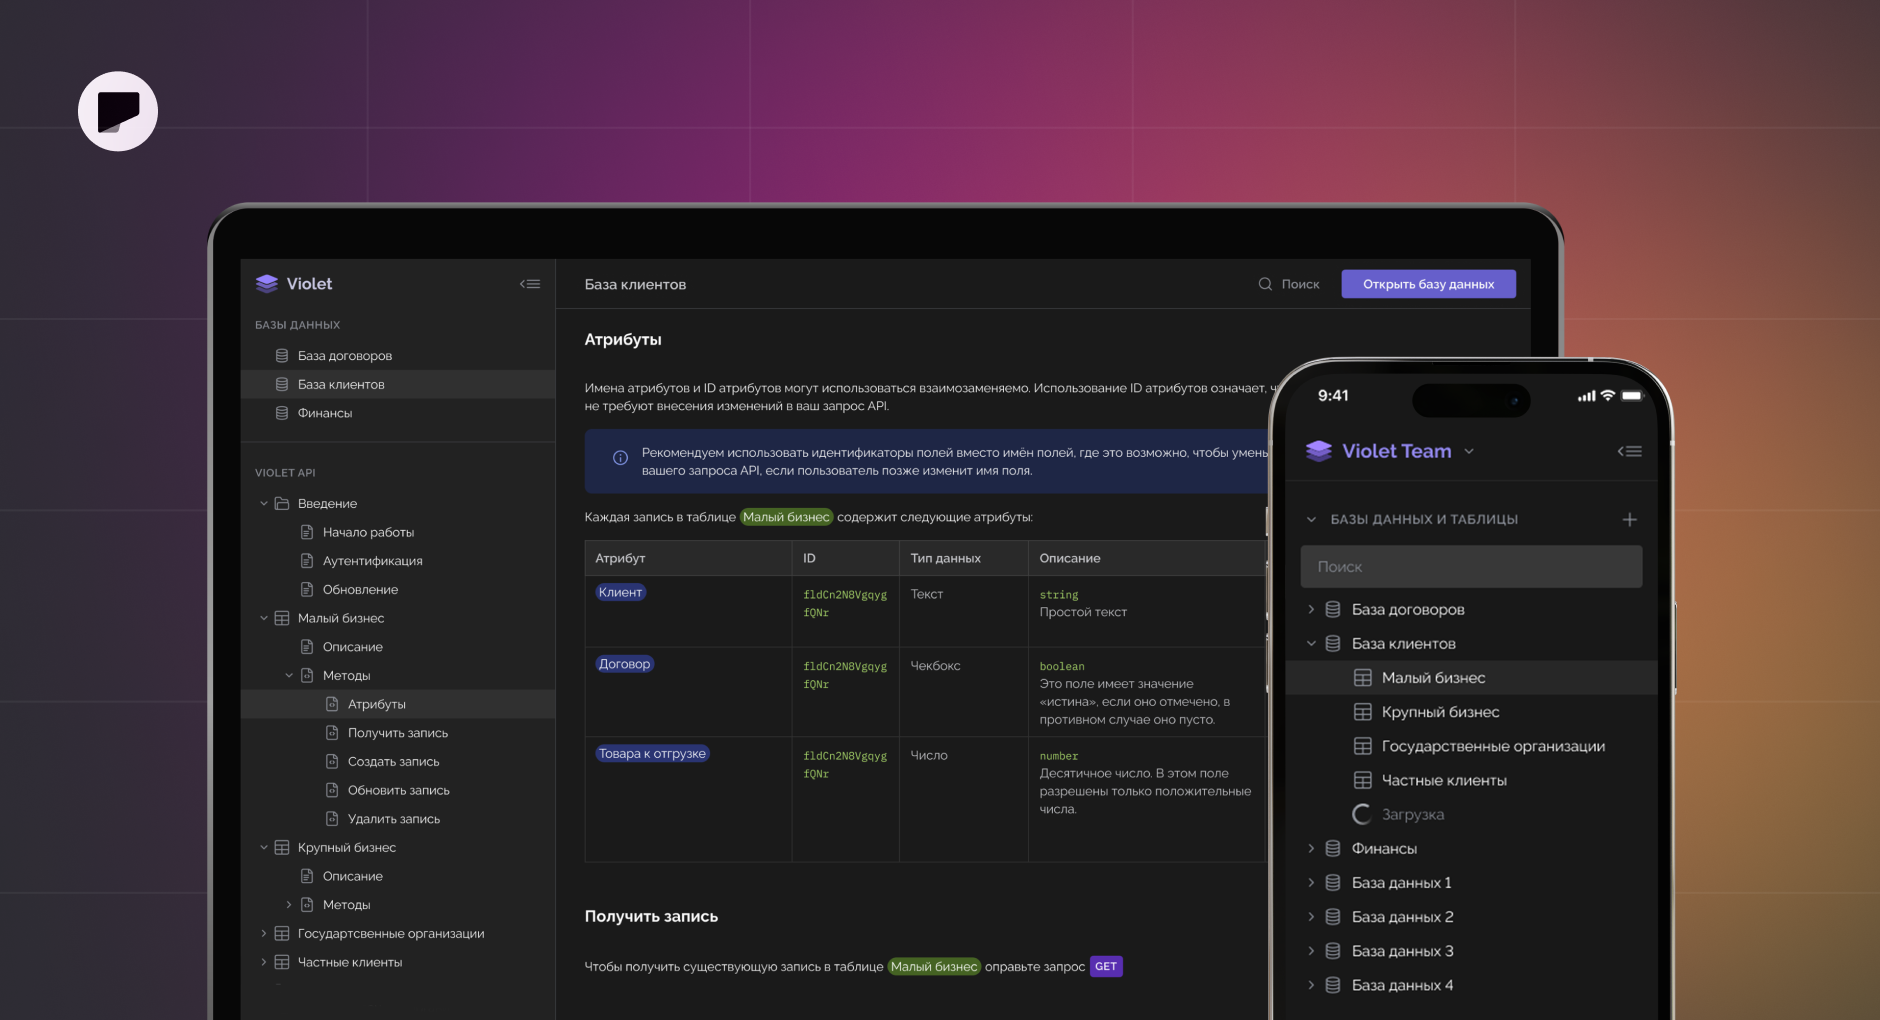Click the Поиск search field in desktop header
The image size is (1880, 1020).
pos(1289,284)
